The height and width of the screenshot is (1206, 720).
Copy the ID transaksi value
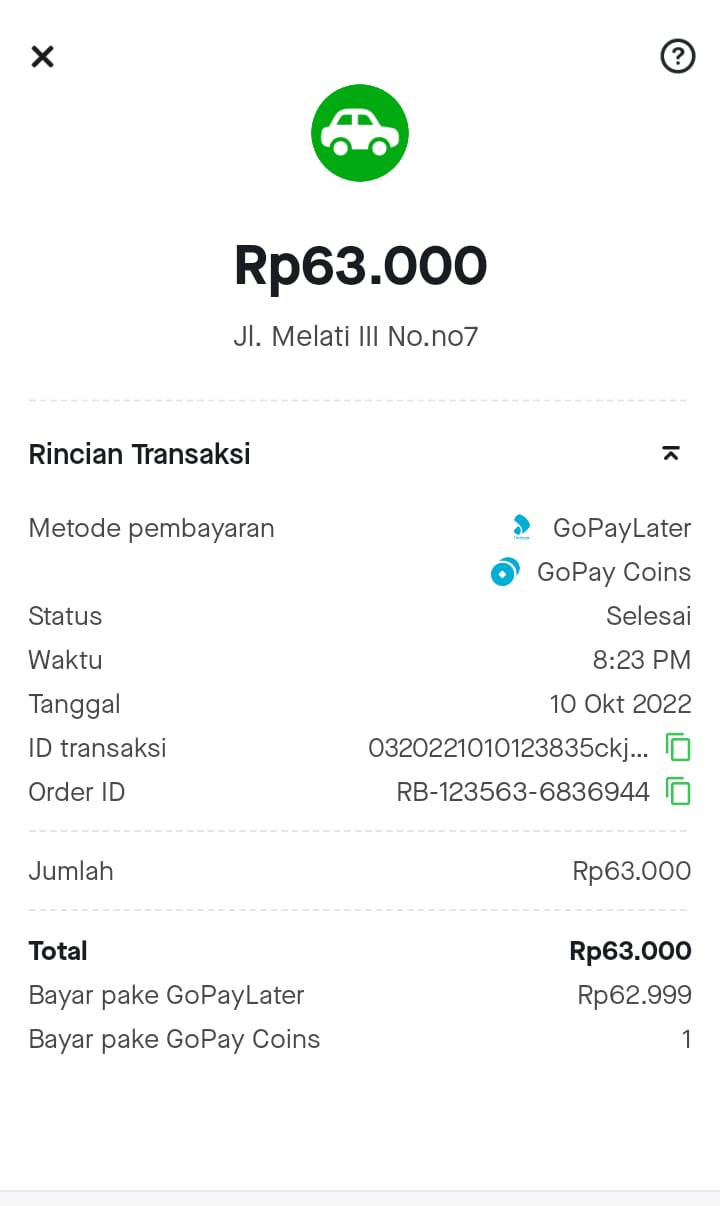[678, 748]
